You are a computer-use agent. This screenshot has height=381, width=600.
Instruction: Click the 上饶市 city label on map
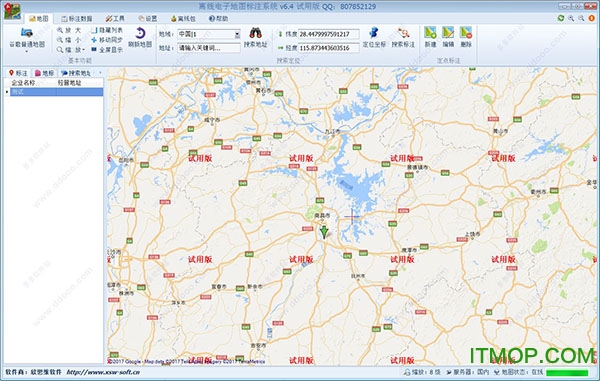(x=472, y=234)
